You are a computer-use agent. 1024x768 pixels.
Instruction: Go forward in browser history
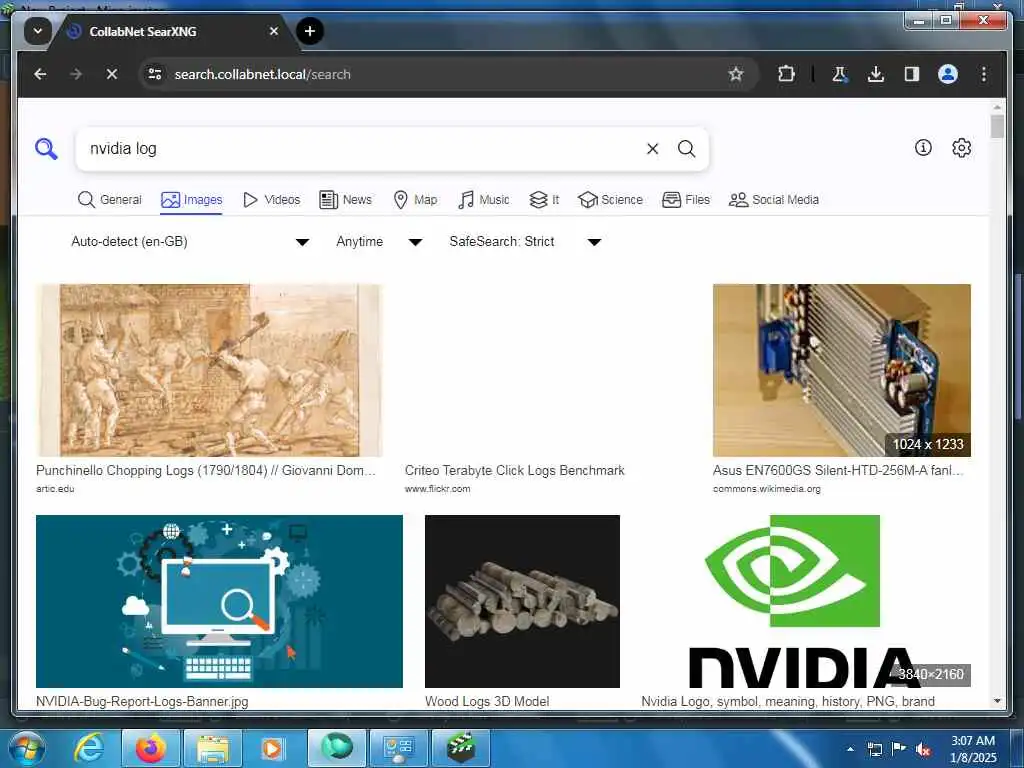click(76, 74)
